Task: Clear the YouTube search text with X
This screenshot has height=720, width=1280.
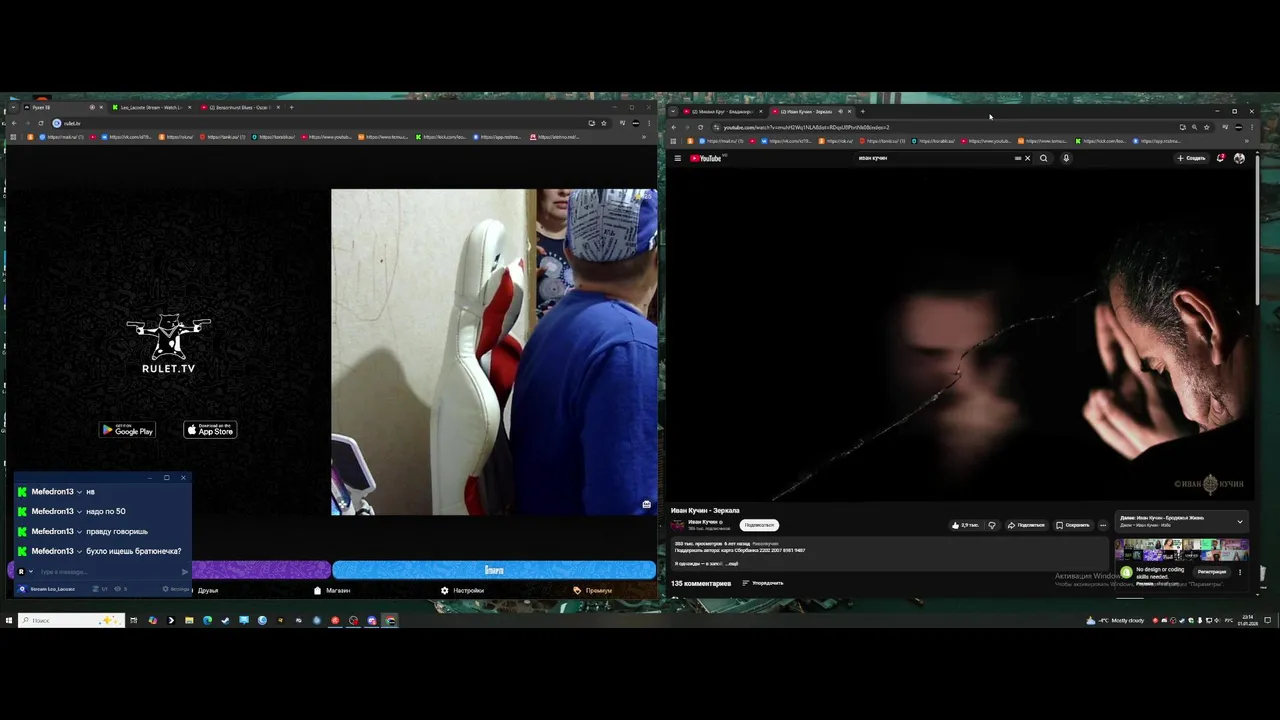Action: point(1027,158)
